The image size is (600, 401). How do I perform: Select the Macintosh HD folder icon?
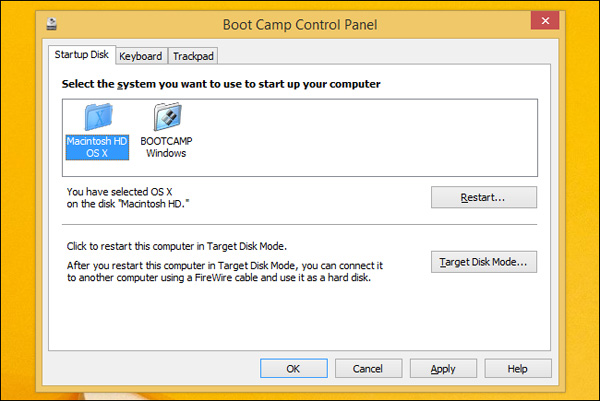pyautogui.click(x=98, y=117)
